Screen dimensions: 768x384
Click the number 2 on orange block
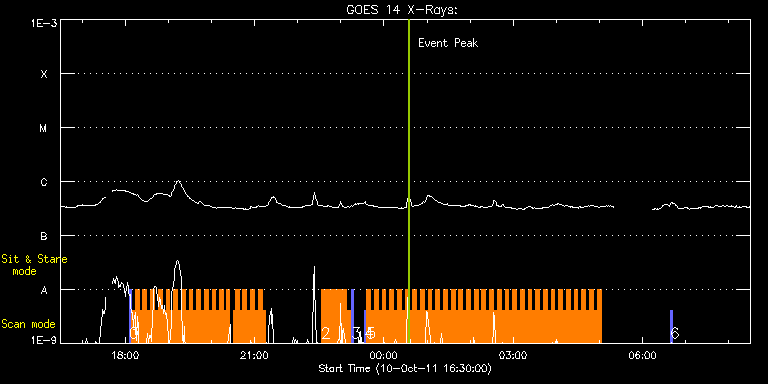coord(326,334)
